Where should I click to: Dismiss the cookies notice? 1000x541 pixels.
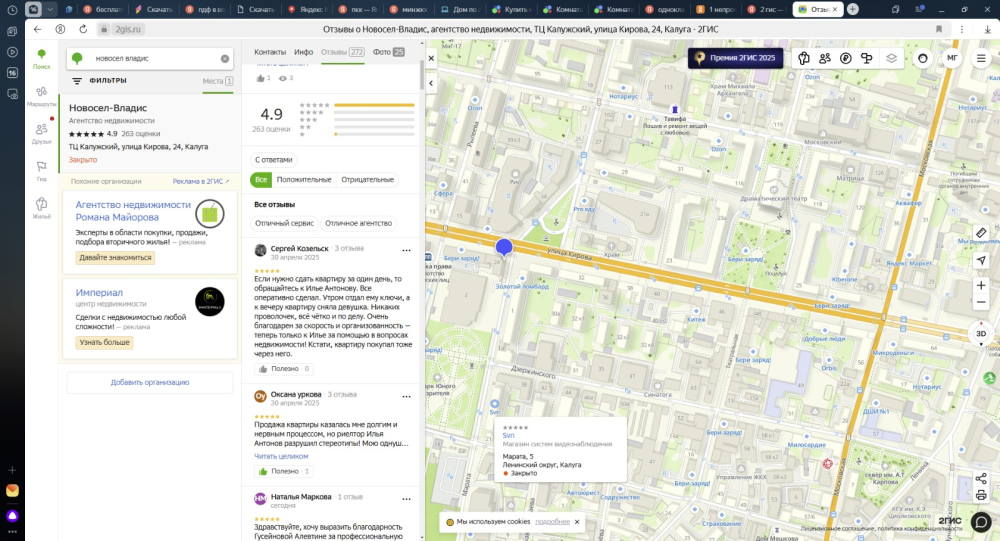coord(577,522)
